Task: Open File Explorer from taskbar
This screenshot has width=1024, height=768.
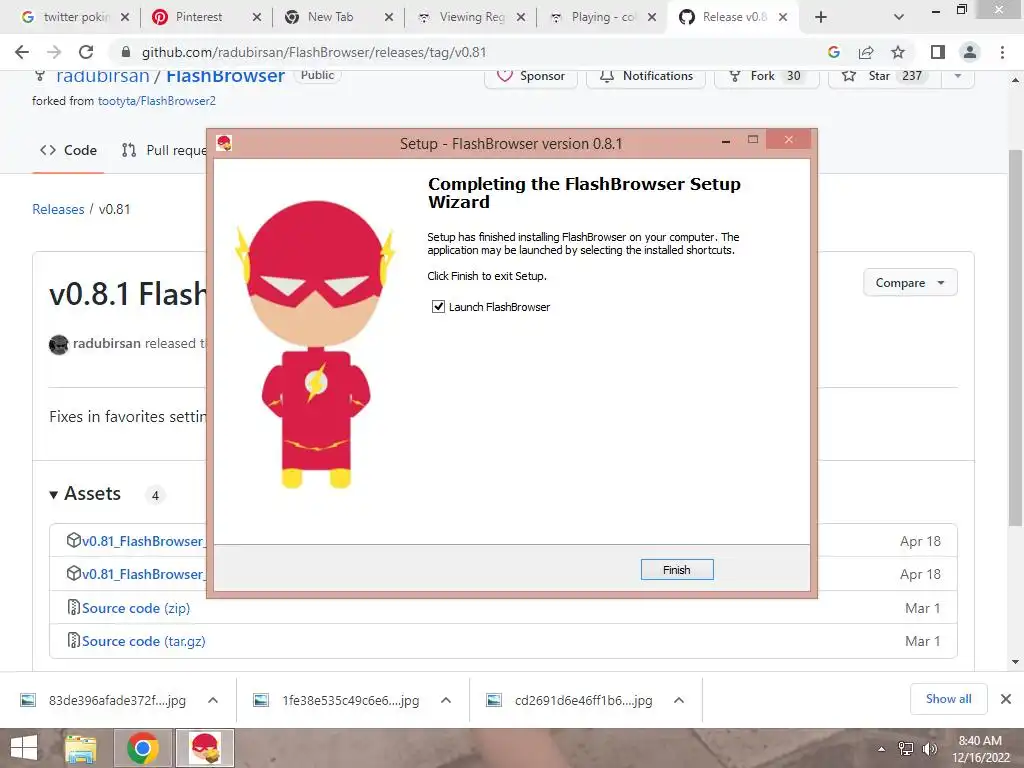Action: (x=81, y=748)
